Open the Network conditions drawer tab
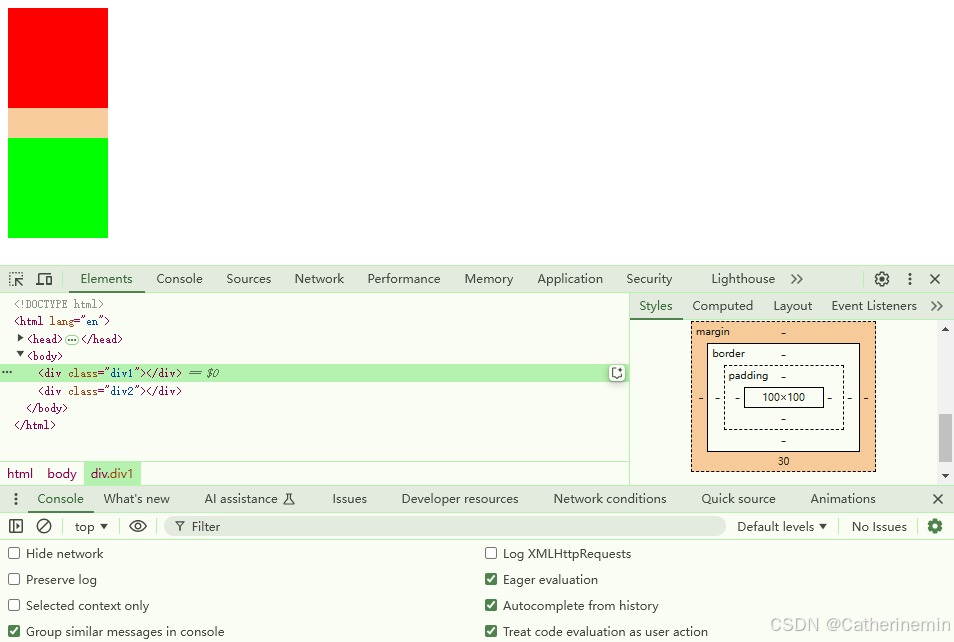Screen dimensions: 954x642 [x=610, y=499]
